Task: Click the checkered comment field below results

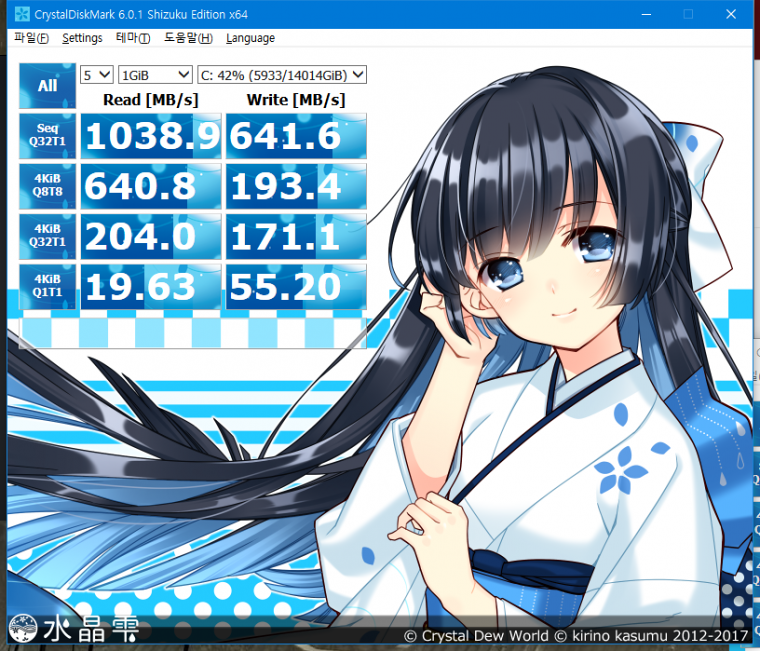Action: 193,332
